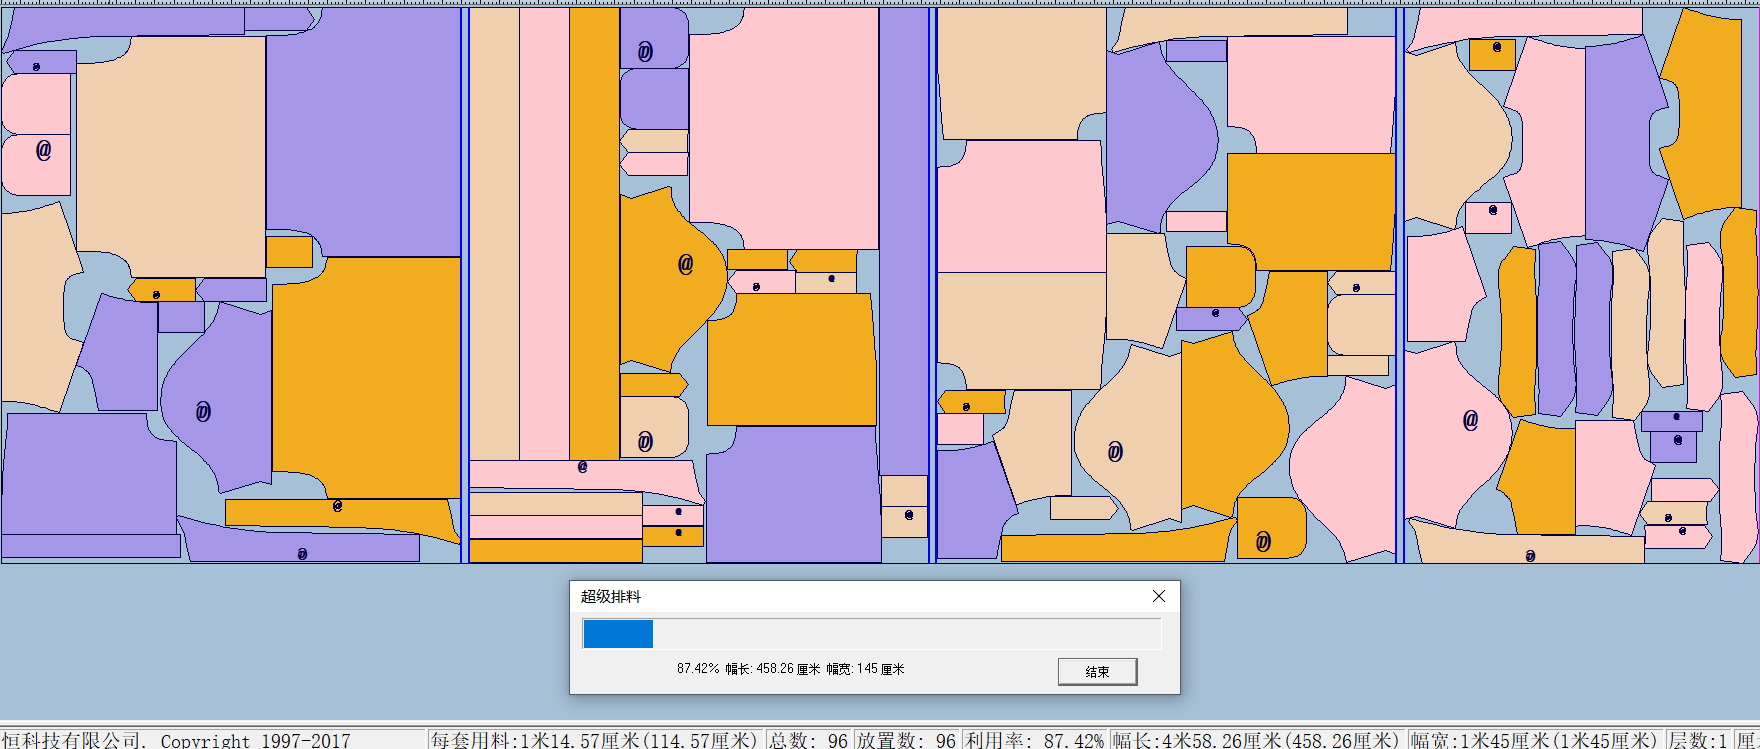Select the tall narrow purple strip in second section
This screenshot has height=749, width=1760.
904,240
